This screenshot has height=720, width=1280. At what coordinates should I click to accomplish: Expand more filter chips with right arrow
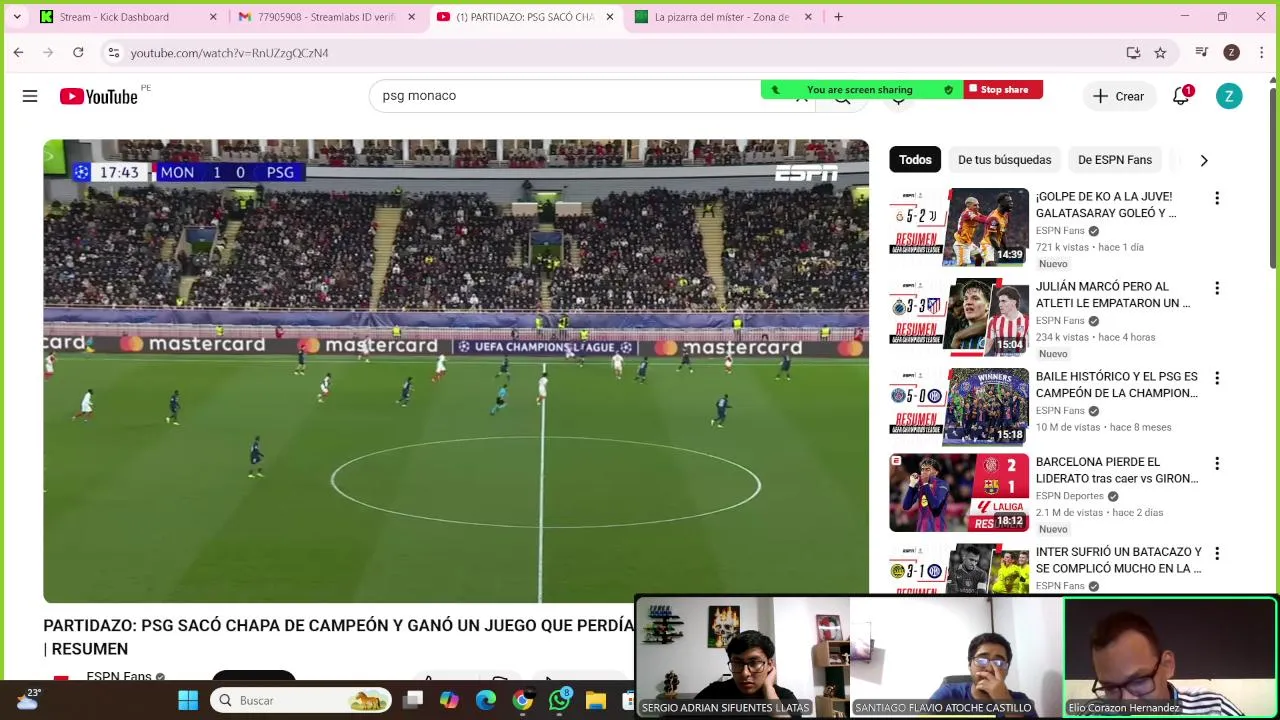1204,160
